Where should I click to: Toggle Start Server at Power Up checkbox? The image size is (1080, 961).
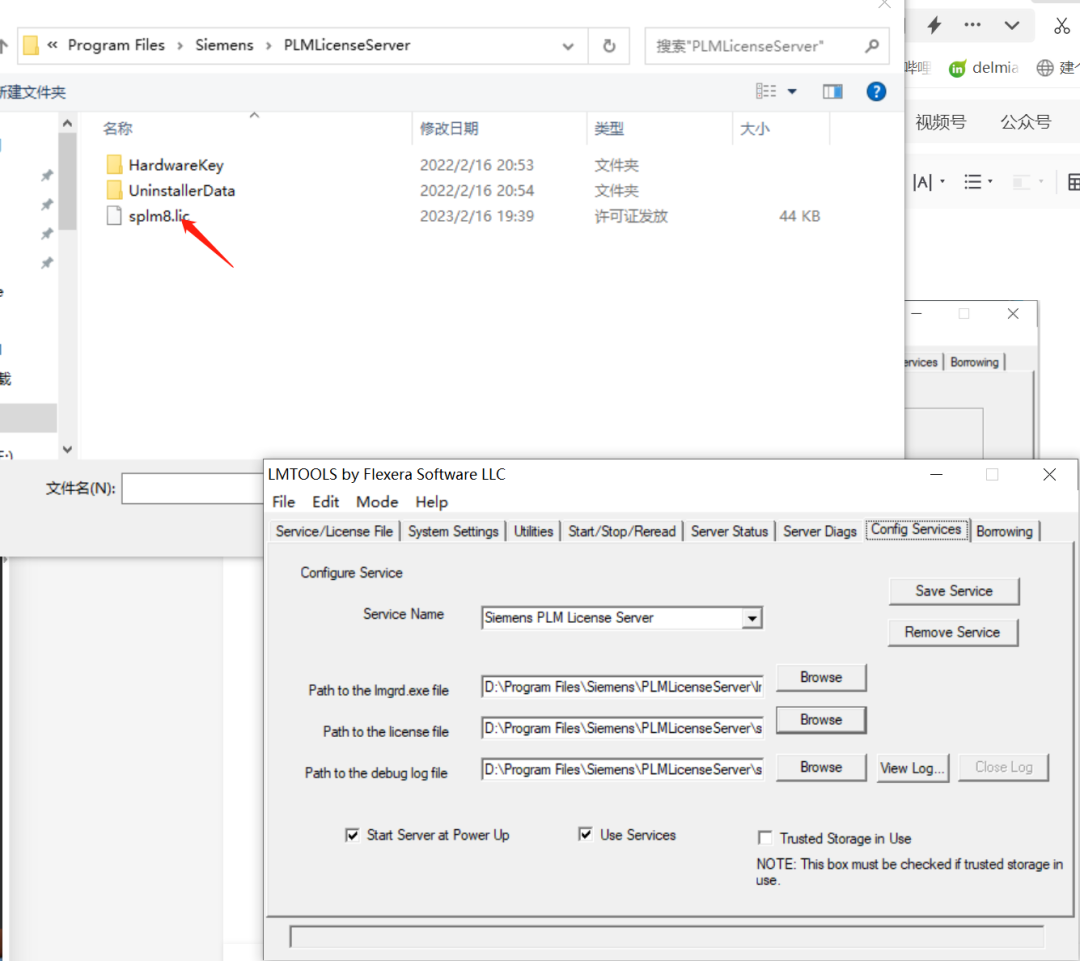(352, 835)
